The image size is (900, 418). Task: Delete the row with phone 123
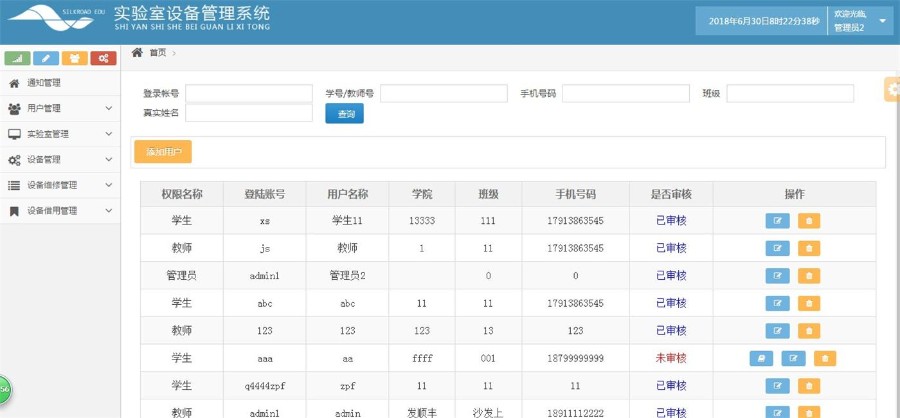(809, 331)
